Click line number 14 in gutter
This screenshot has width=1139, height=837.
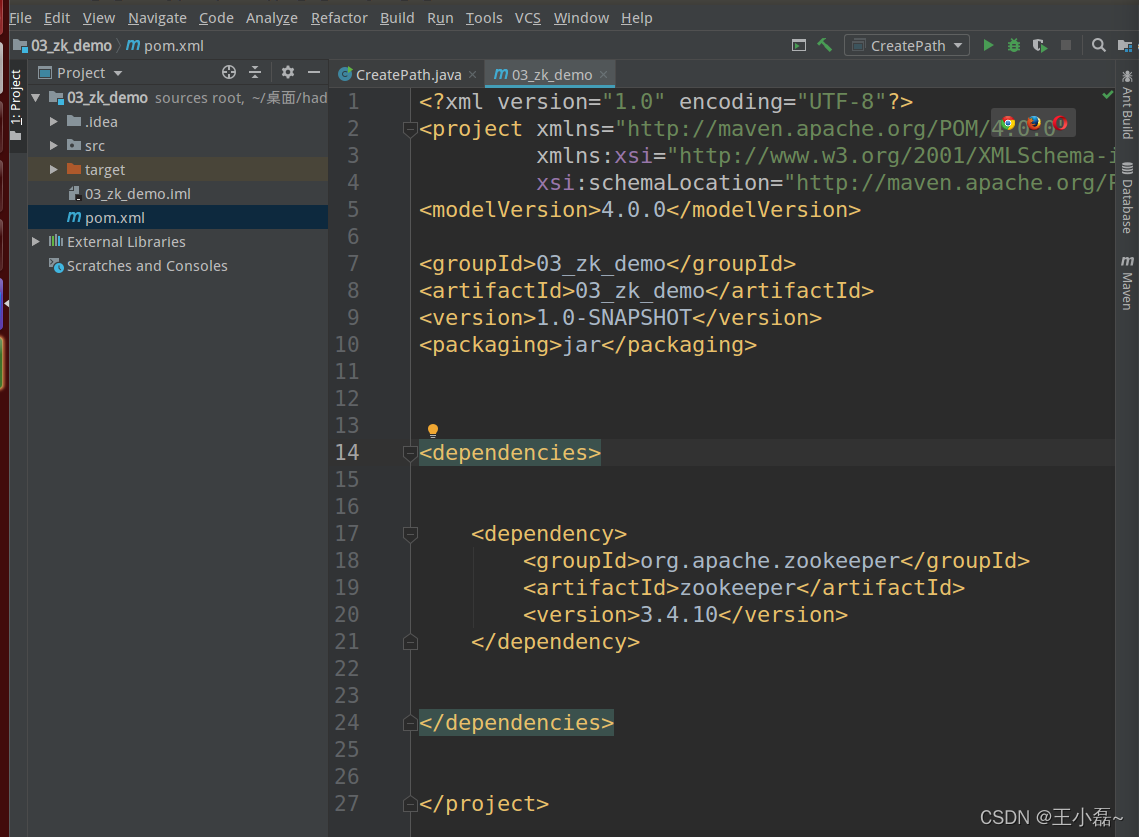point(346,453)
